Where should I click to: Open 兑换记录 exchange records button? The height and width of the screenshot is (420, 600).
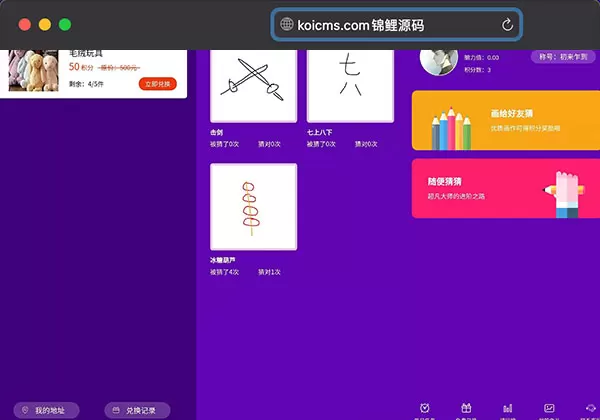point(137,410)
